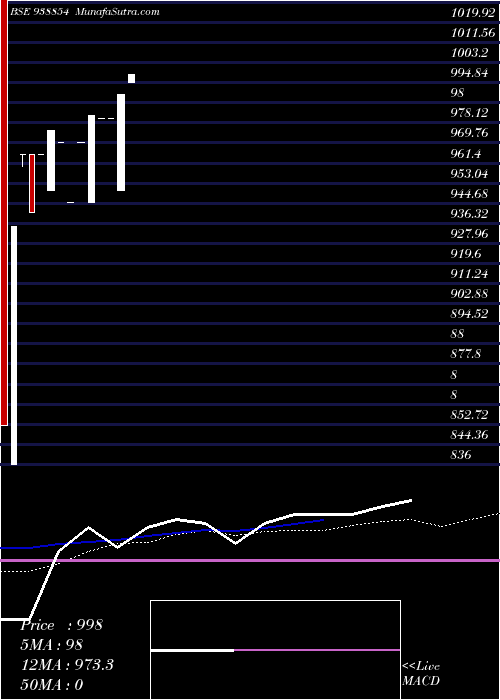Click the 978.12 axis value
Viewport: 500px width, 700px height.
469,113
